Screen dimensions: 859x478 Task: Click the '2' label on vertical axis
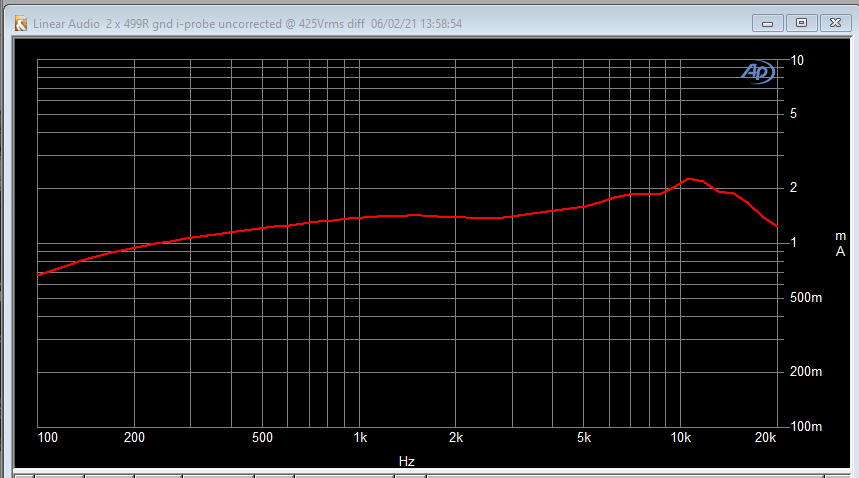793,187
